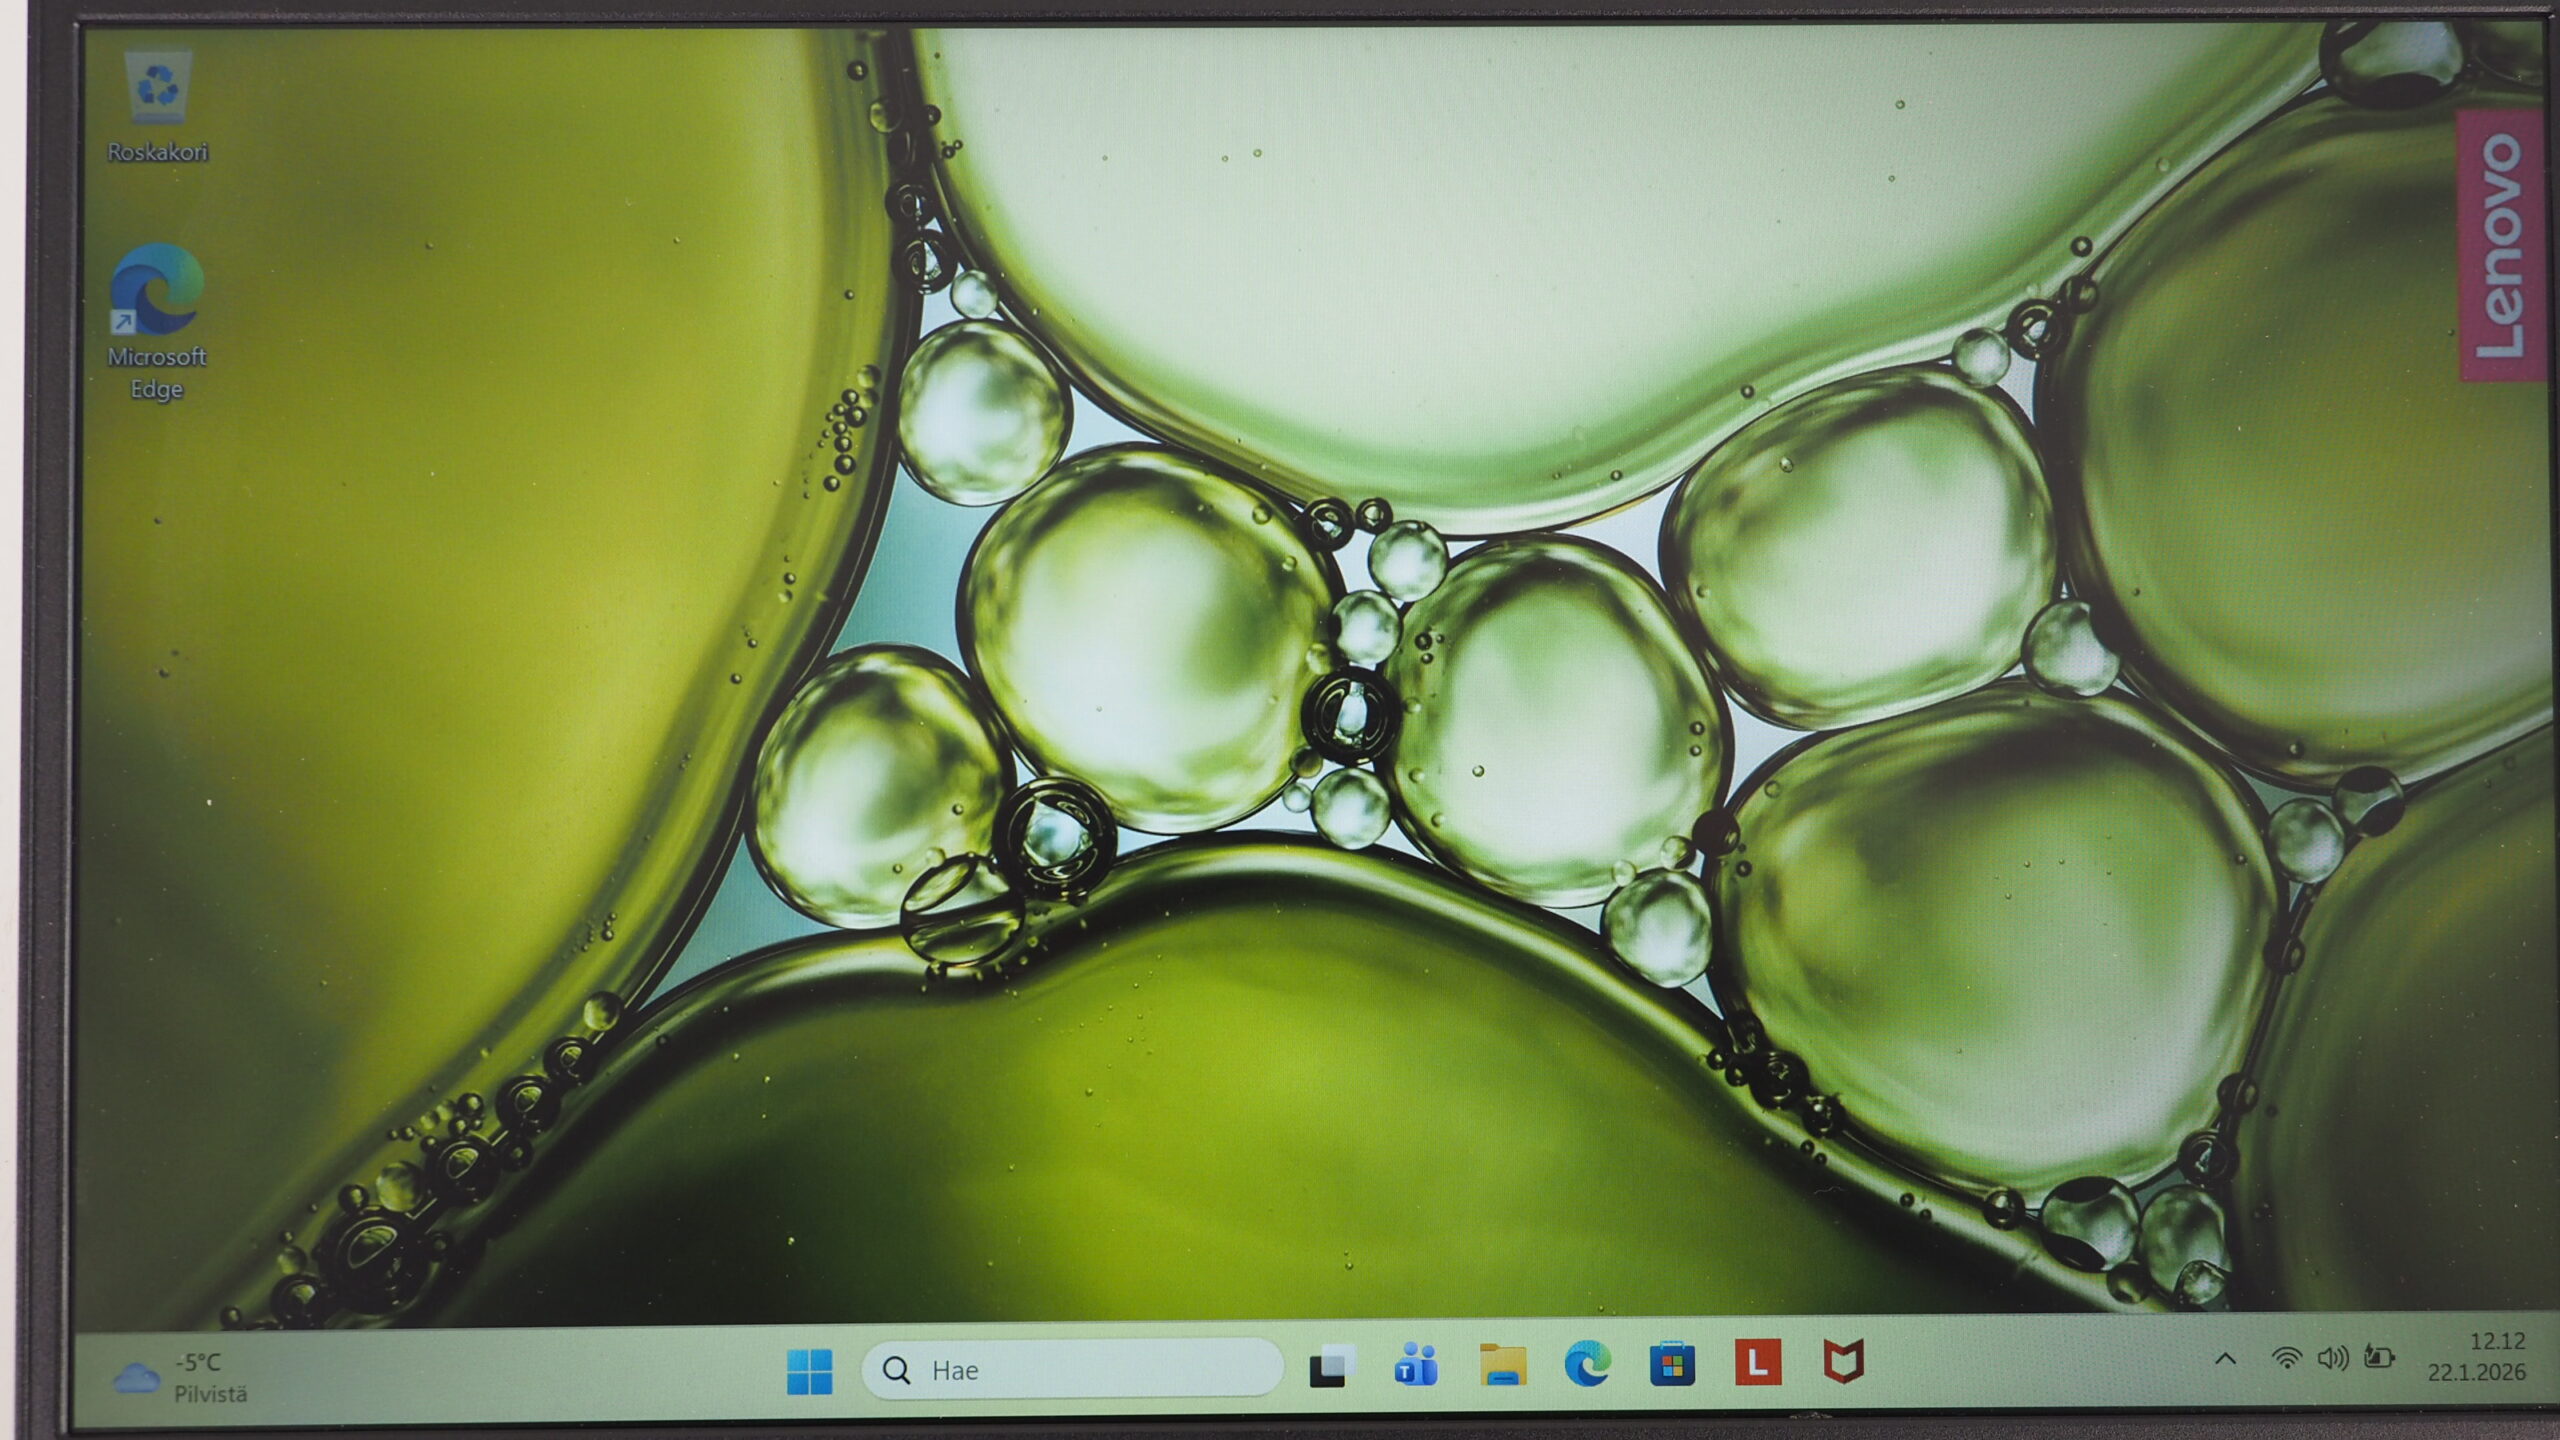The width and height of the screenshot is (2560, 1440).
Task: Click the cloud weather icon on taskbar
Action: (136, 1378)
